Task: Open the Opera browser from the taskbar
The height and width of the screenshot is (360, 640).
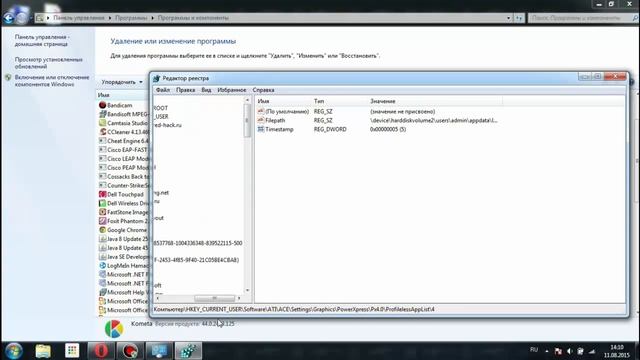Action: pyautogui.click(x=101, y=351)
